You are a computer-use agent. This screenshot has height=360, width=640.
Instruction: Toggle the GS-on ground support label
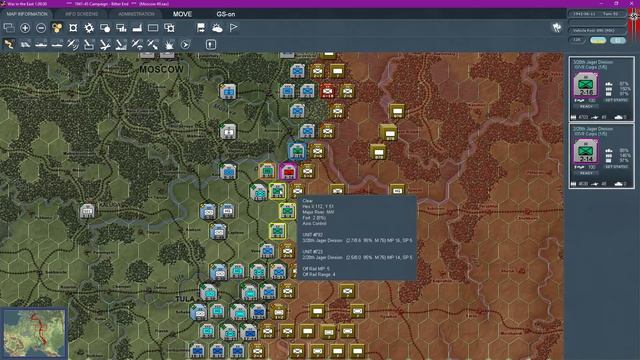pos(226,14)
